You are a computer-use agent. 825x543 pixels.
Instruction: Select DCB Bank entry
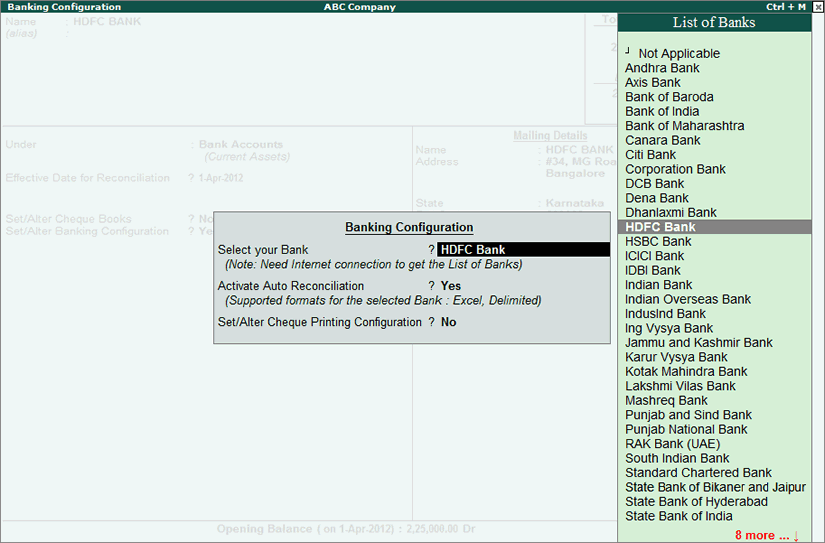(x=655, y=184)
